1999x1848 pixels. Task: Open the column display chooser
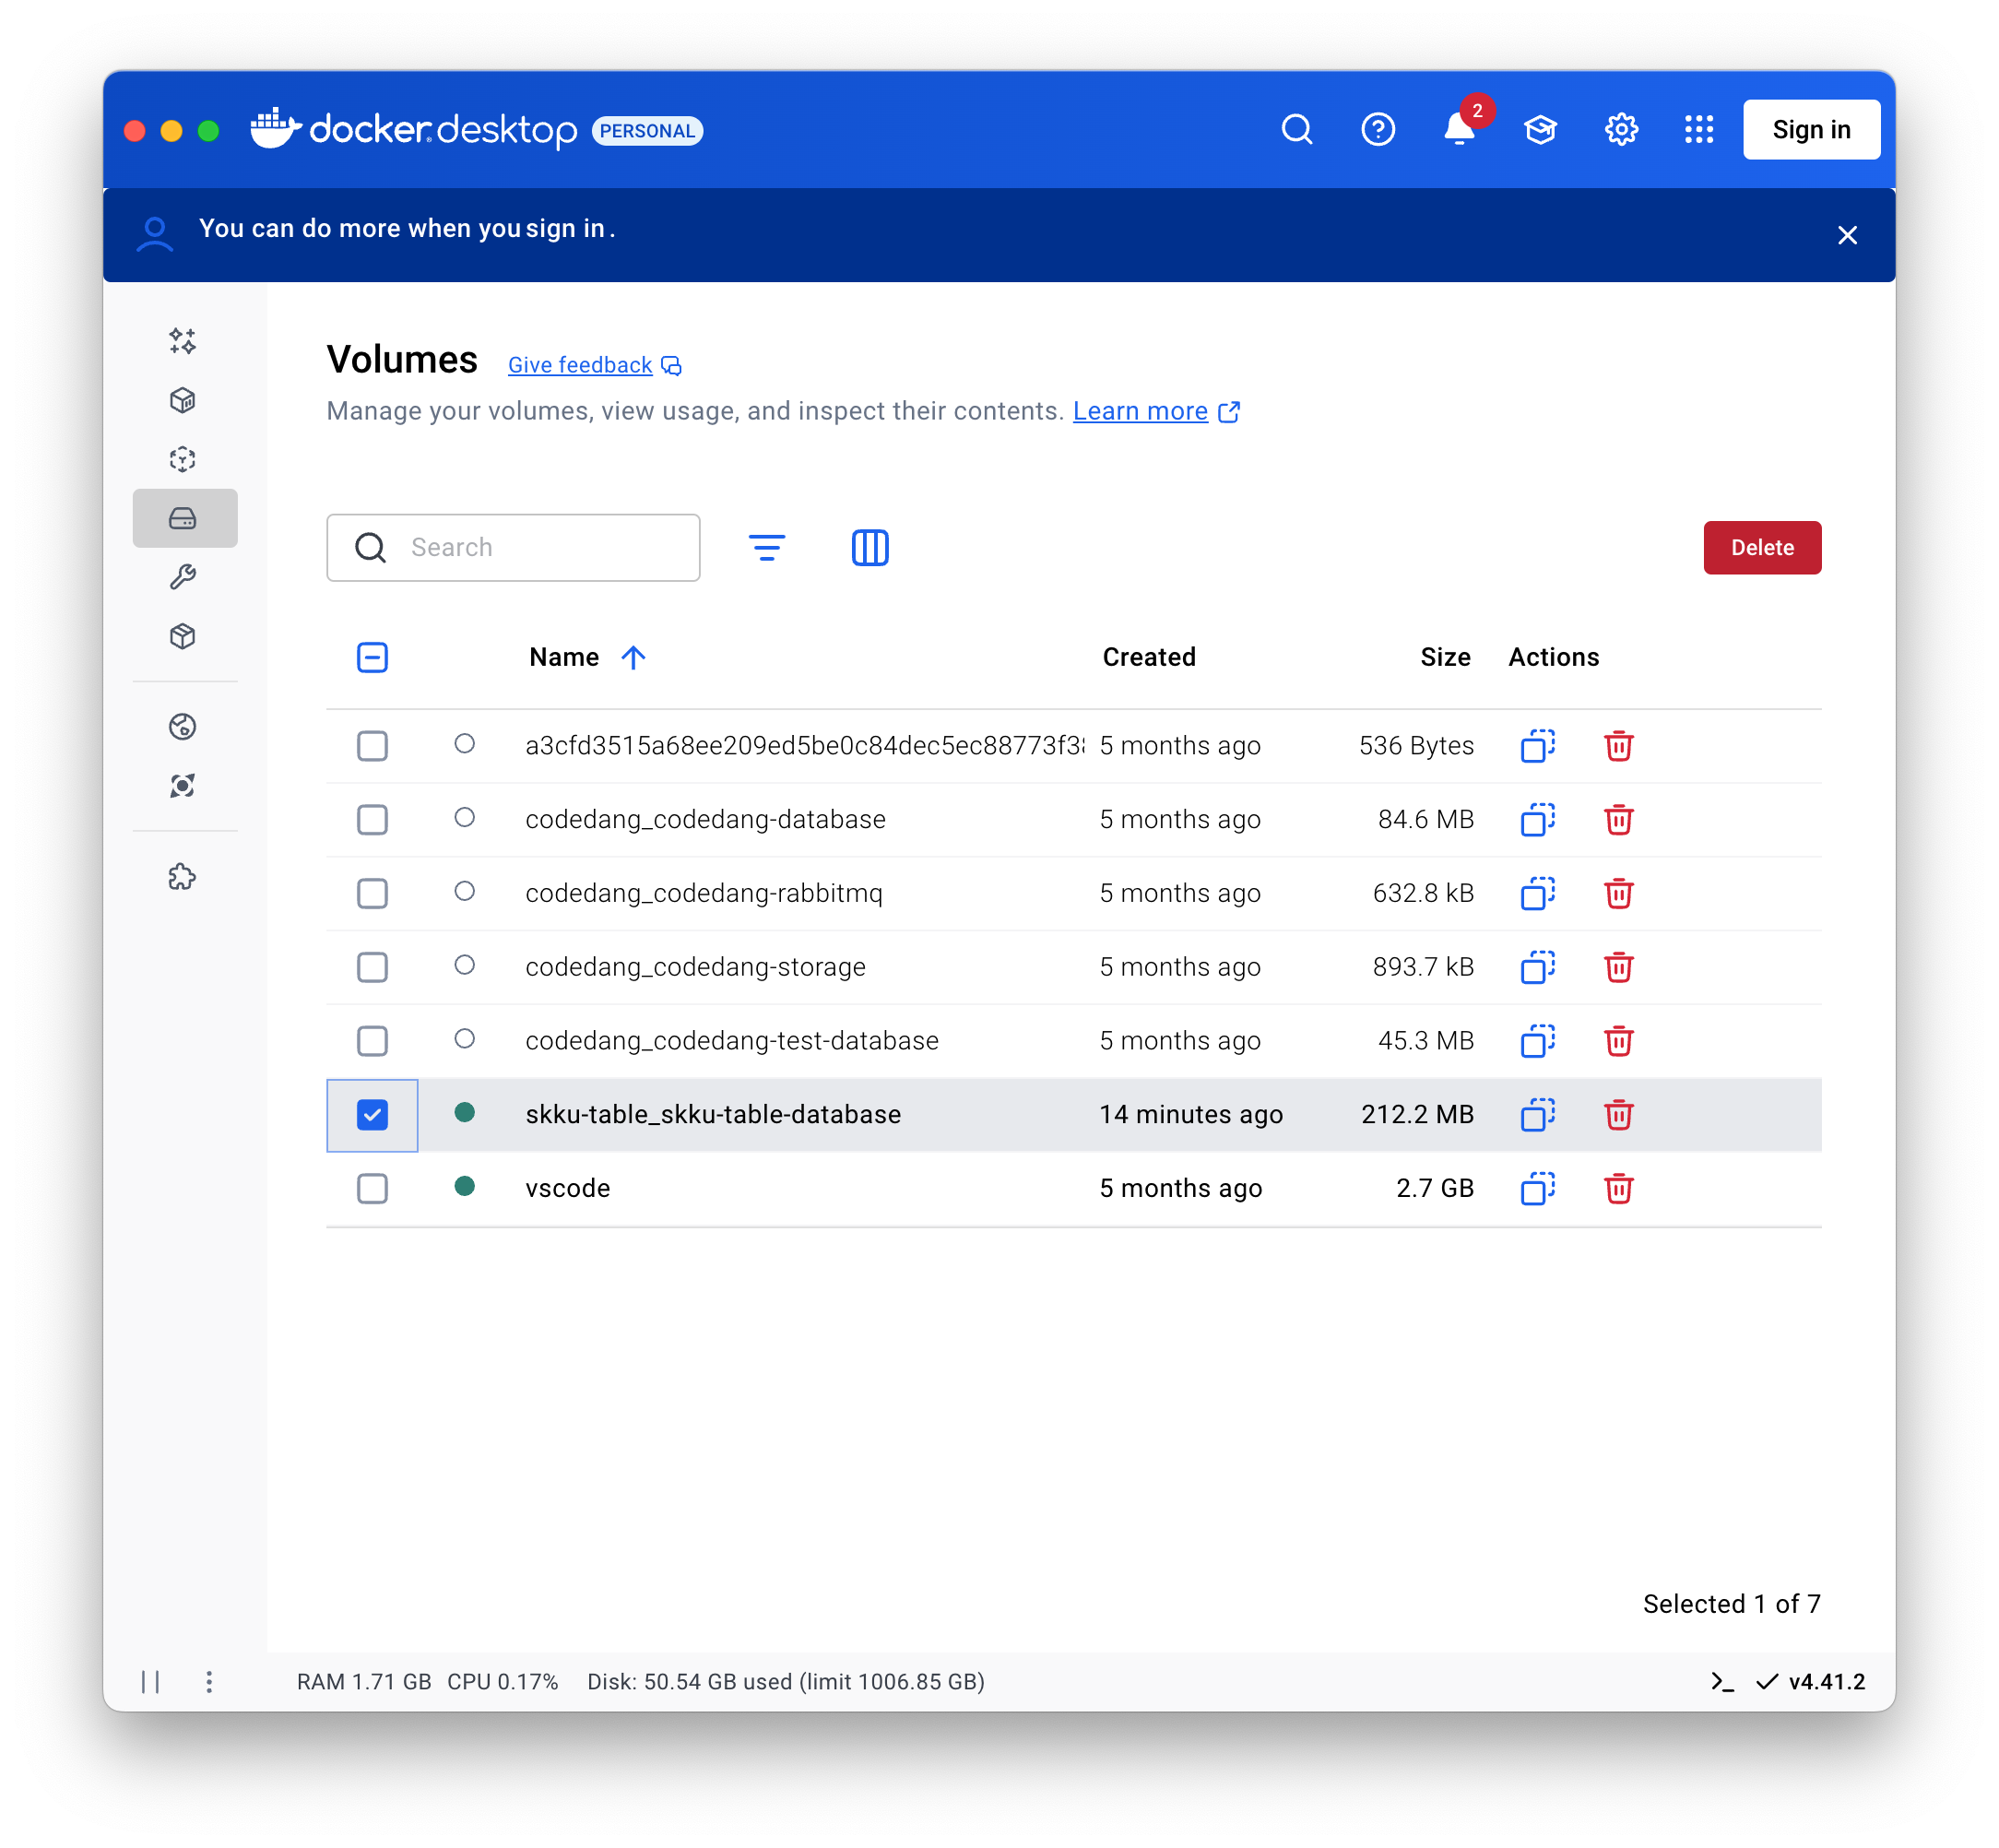(870, 548)
